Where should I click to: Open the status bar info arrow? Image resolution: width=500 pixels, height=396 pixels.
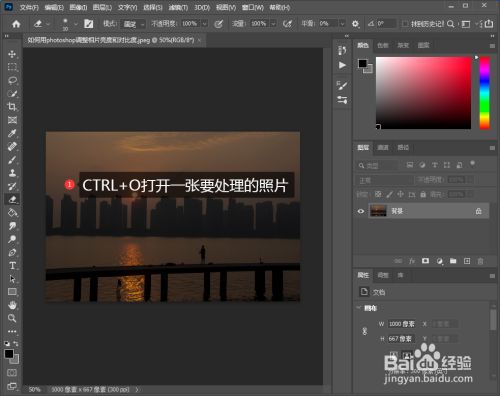[x=137, y=389]
